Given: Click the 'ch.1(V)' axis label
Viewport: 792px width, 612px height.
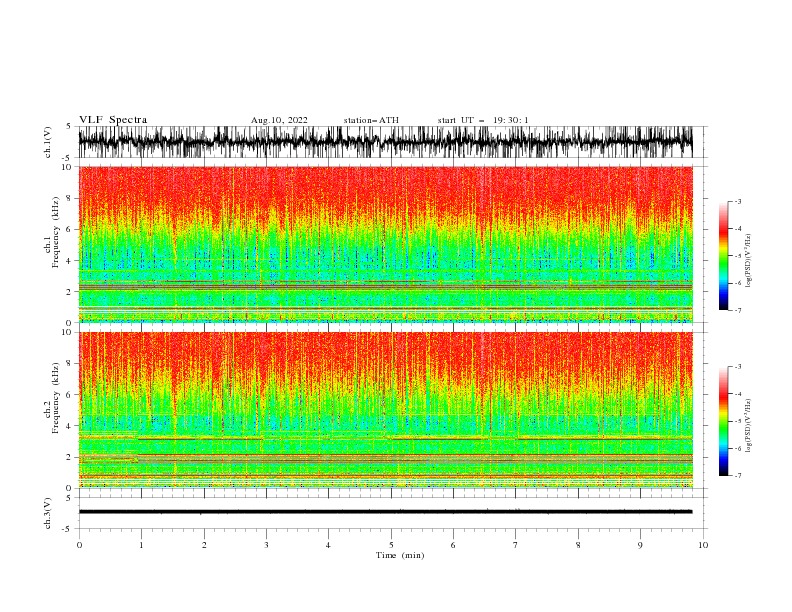Looking at the screenshot, I should point(48,142).
